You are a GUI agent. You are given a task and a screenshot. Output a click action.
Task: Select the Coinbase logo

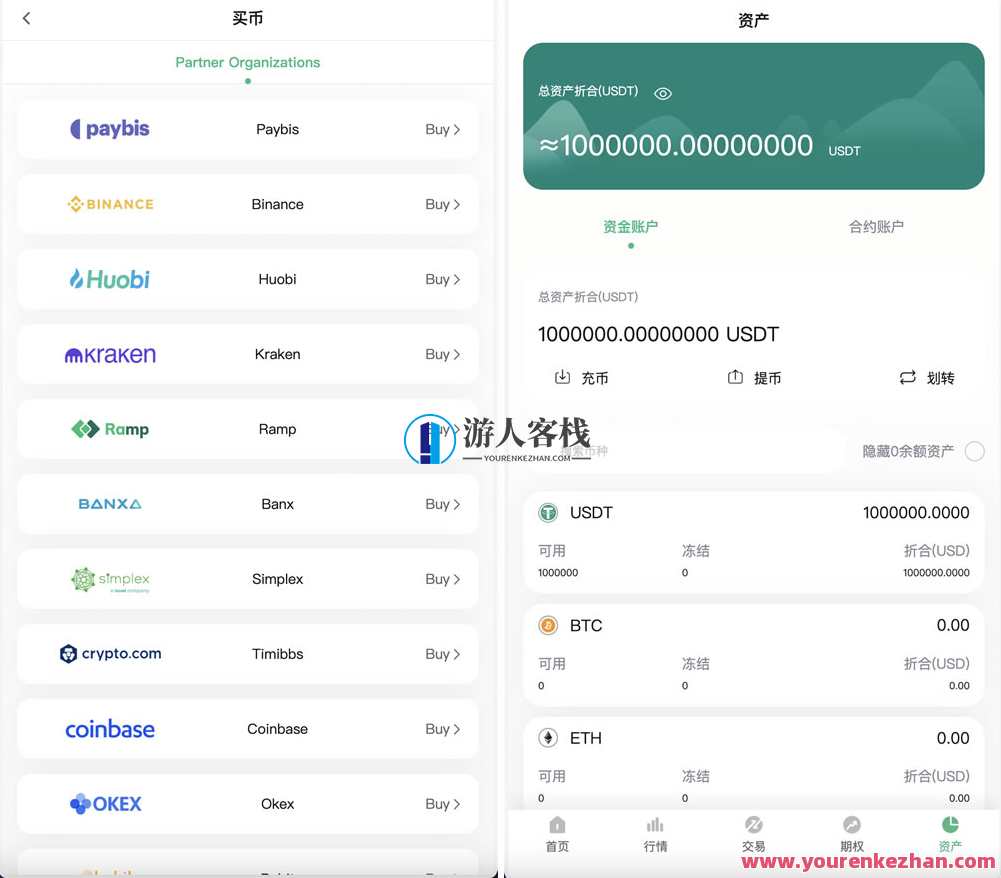tap(110, 728)
